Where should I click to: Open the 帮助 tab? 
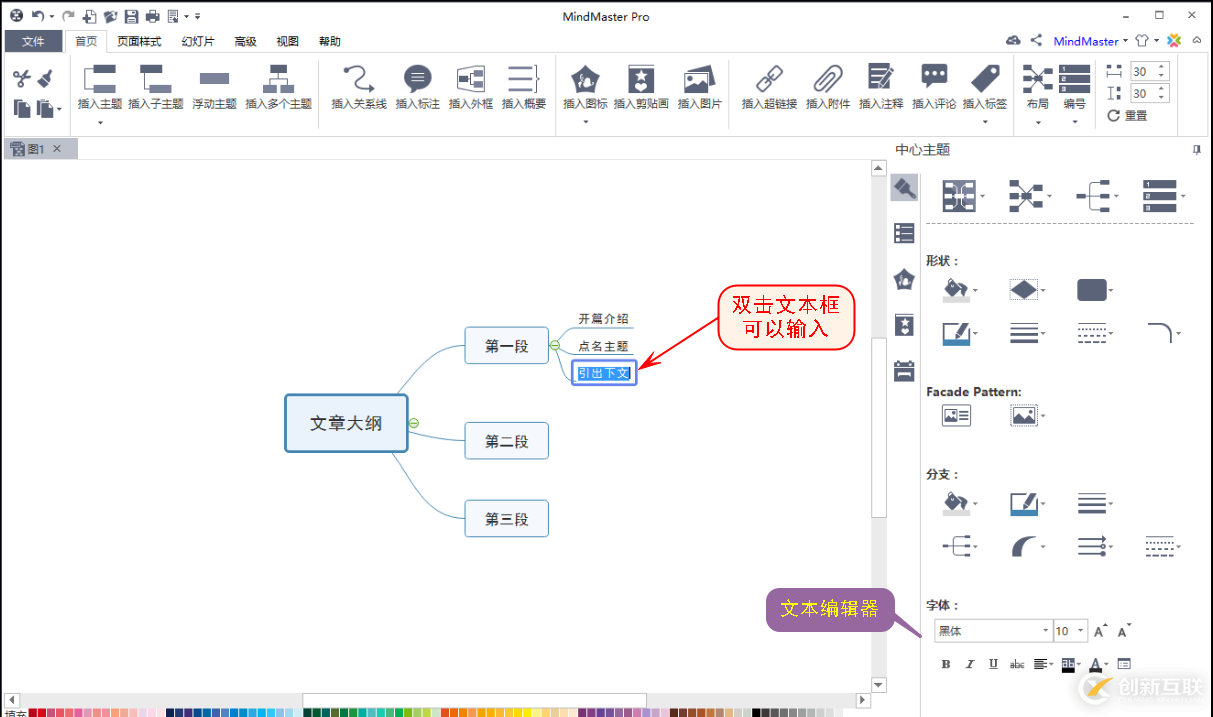[329, 41]
